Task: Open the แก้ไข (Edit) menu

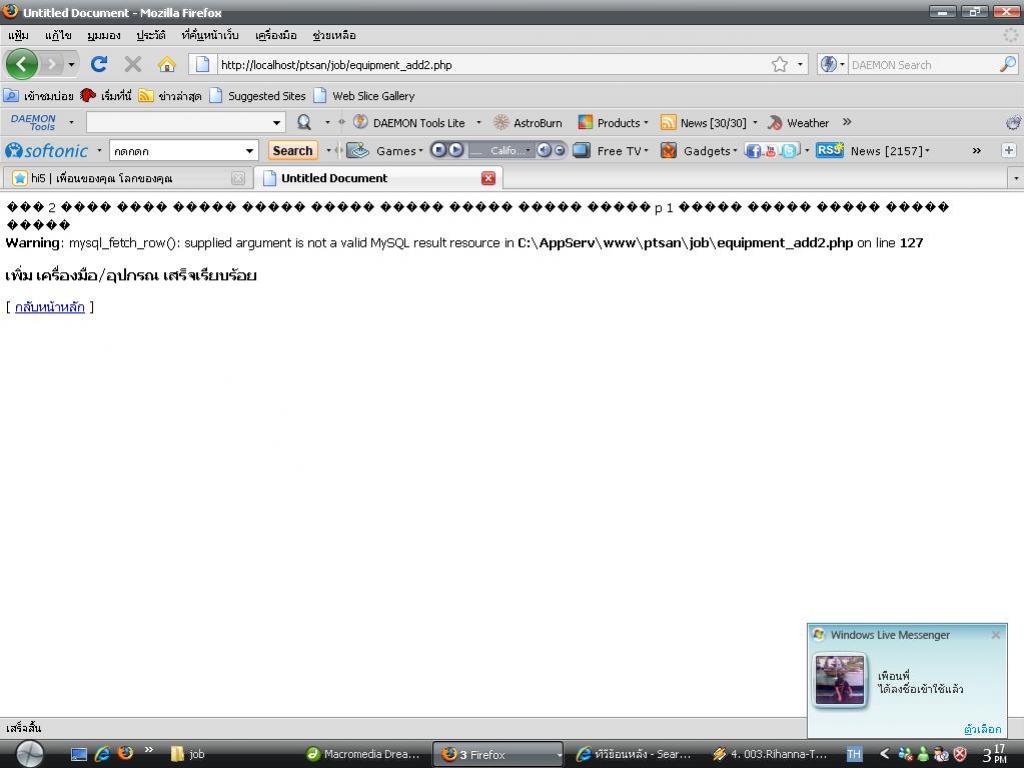Action: [x=58, y=35]
